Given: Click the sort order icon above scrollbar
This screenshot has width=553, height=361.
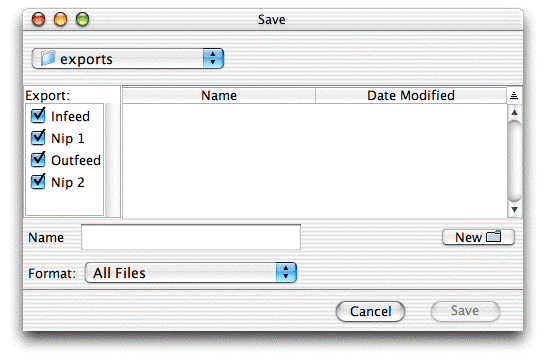Looking at the screenshot, I should click(514, 95).
